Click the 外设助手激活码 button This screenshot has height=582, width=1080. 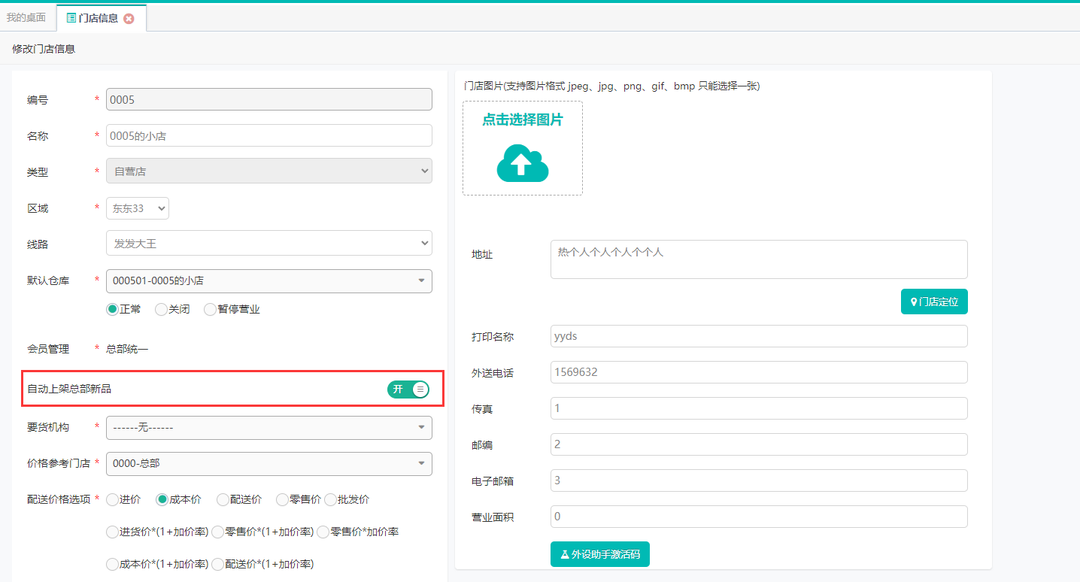click(x=600, y=554)
